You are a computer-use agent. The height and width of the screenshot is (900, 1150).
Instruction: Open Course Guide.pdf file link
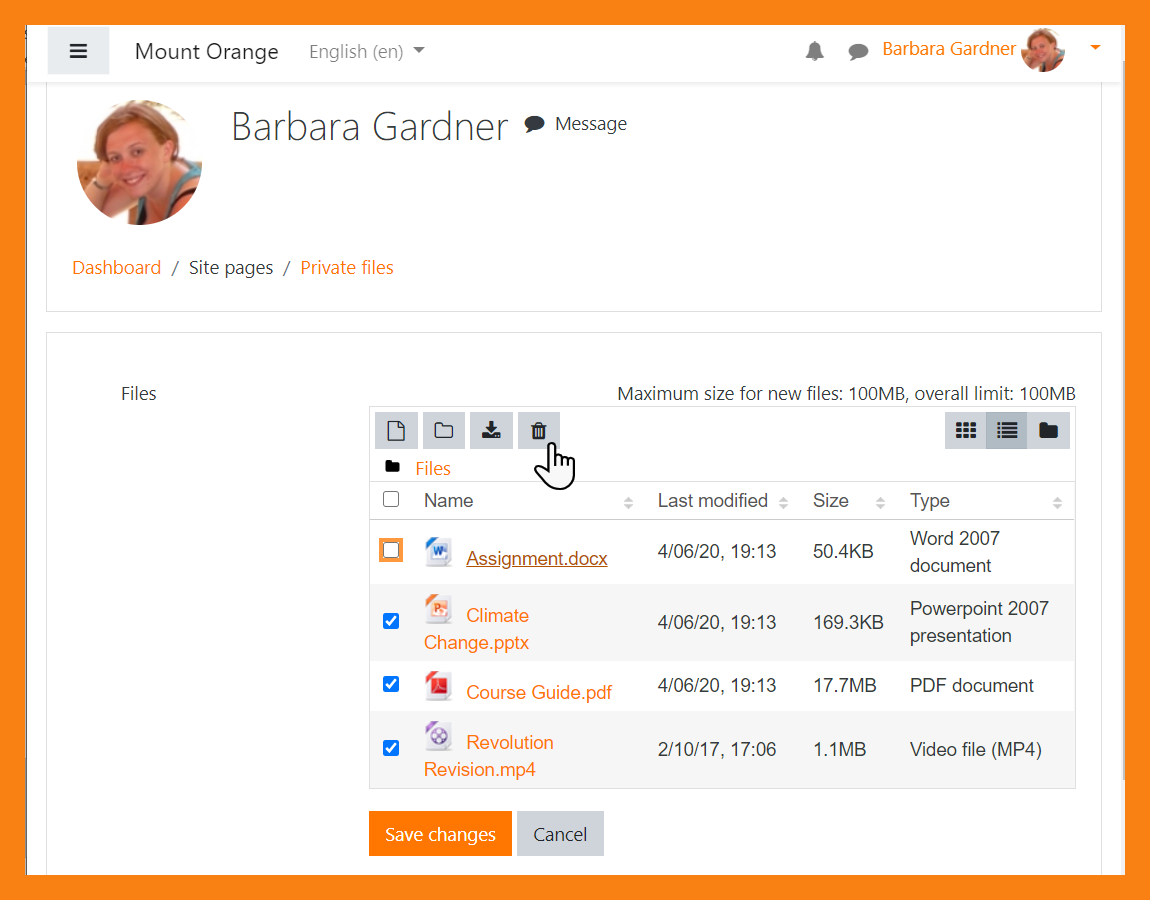[x=539, y=692]
